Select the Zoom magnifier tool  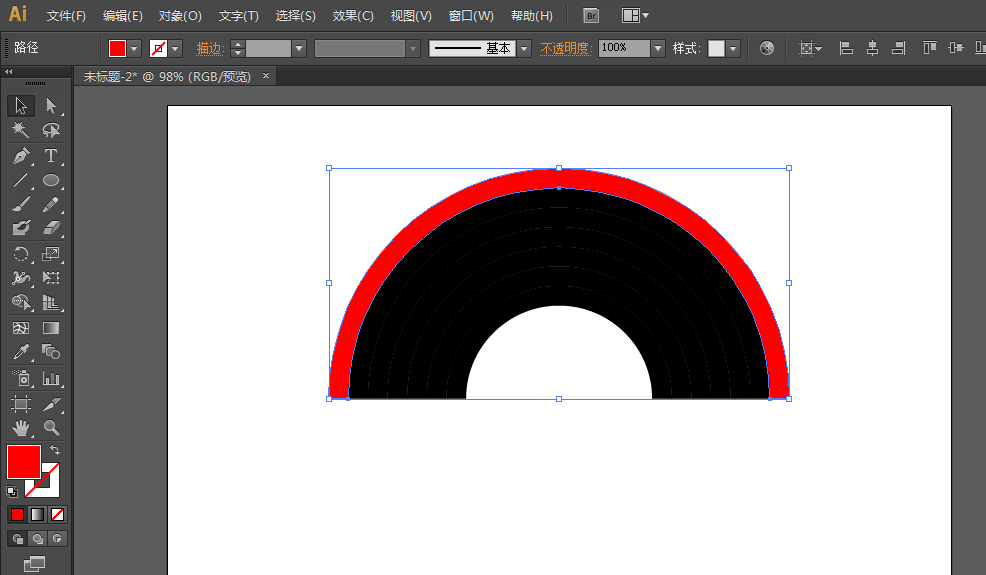click(x=51, y=428)
